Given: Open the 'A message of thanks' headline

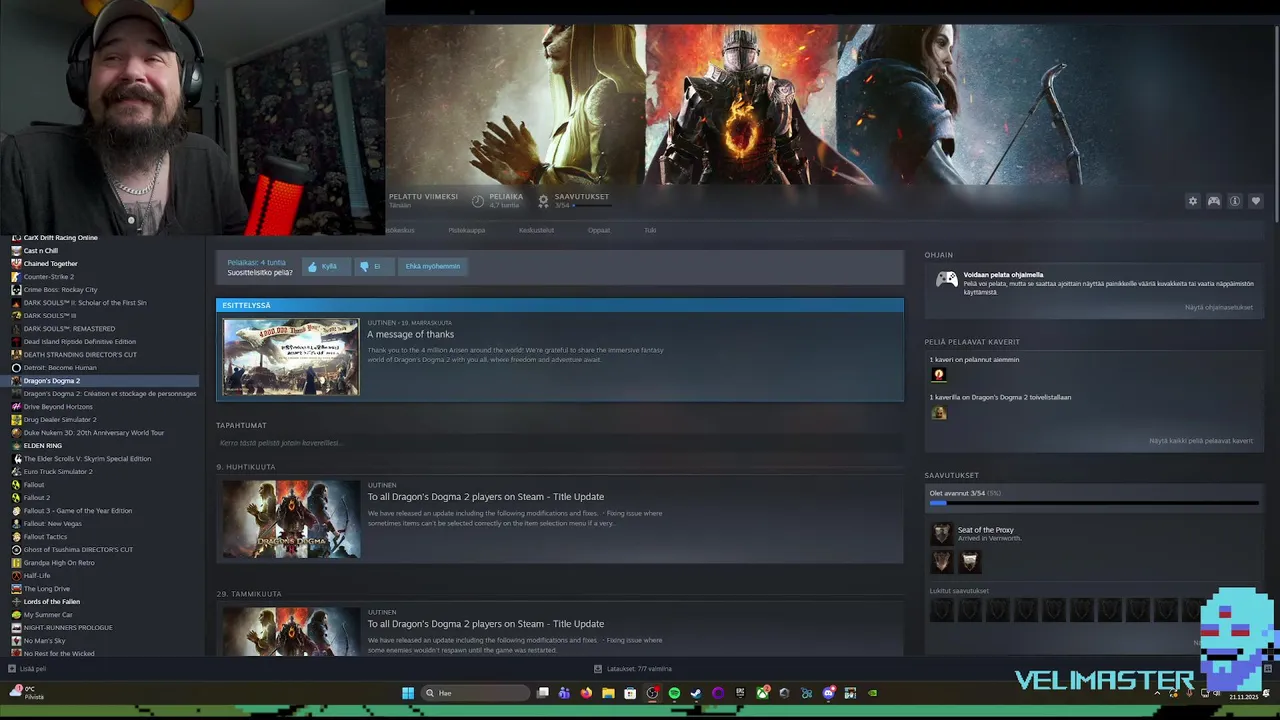Looking at the screenshot, I should click(410, 334).
